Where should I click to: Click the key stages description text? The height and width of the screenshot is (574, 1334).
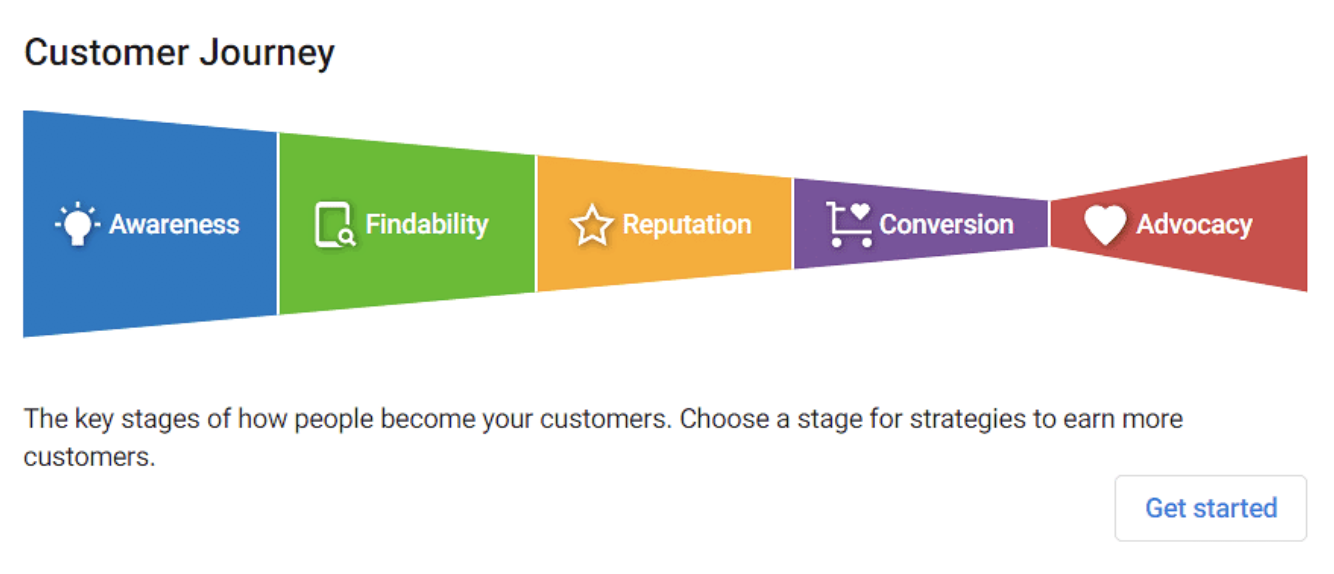[x=603, y=437]
